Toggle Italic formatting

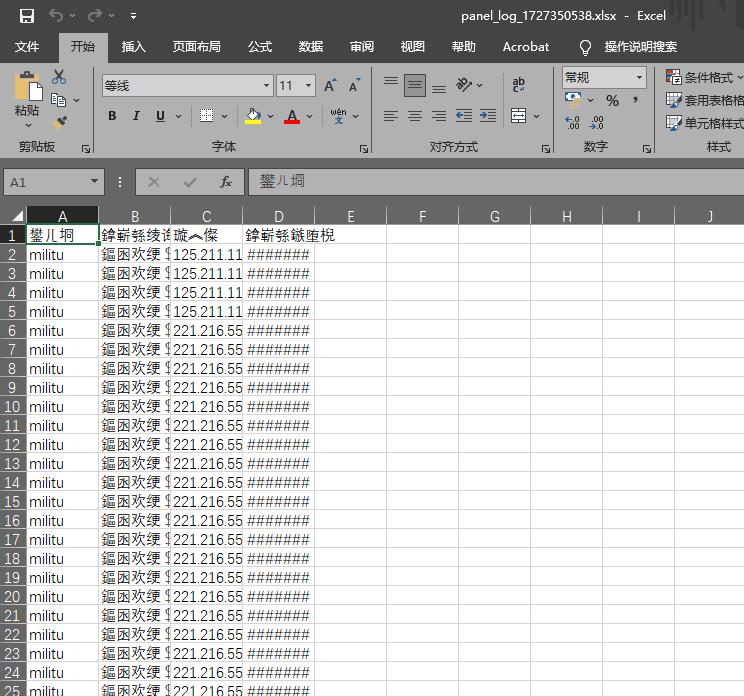coord(136,116)
